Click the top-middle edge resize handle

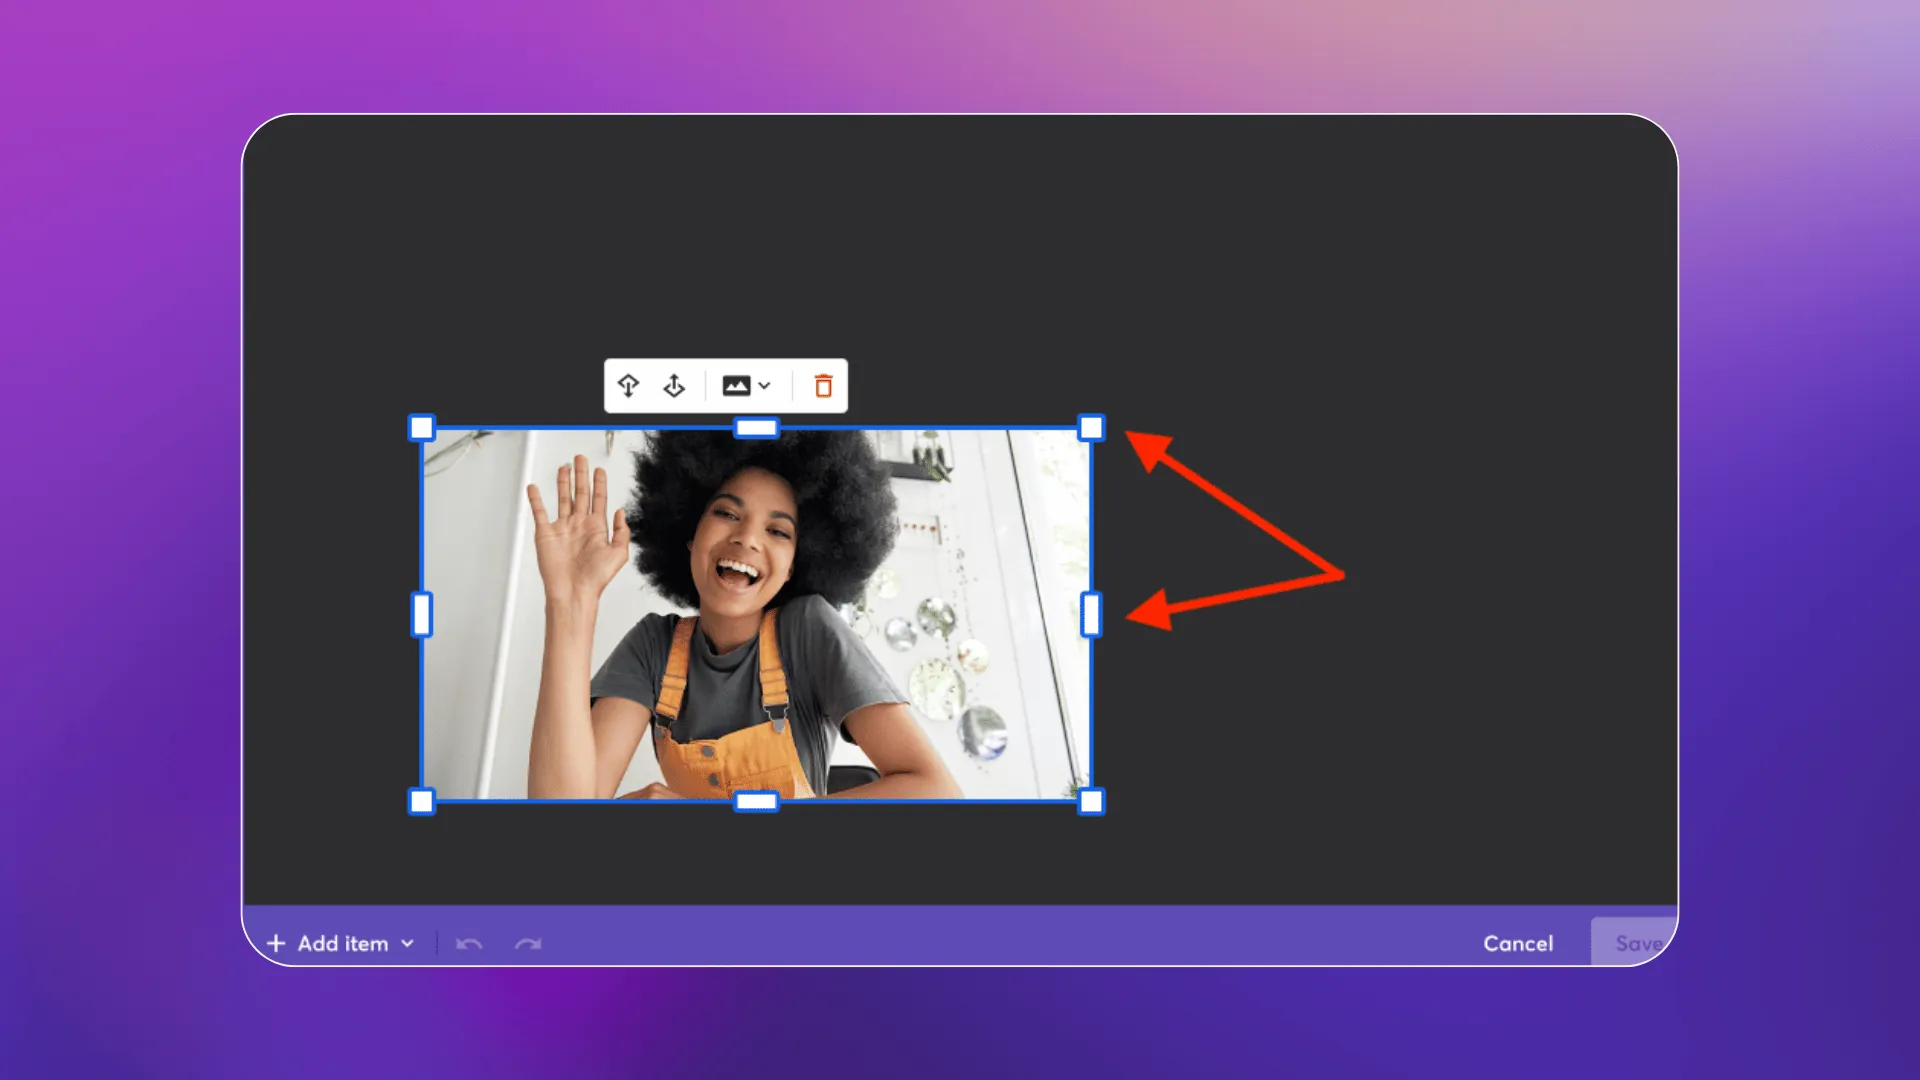click(x=756, y=428)
